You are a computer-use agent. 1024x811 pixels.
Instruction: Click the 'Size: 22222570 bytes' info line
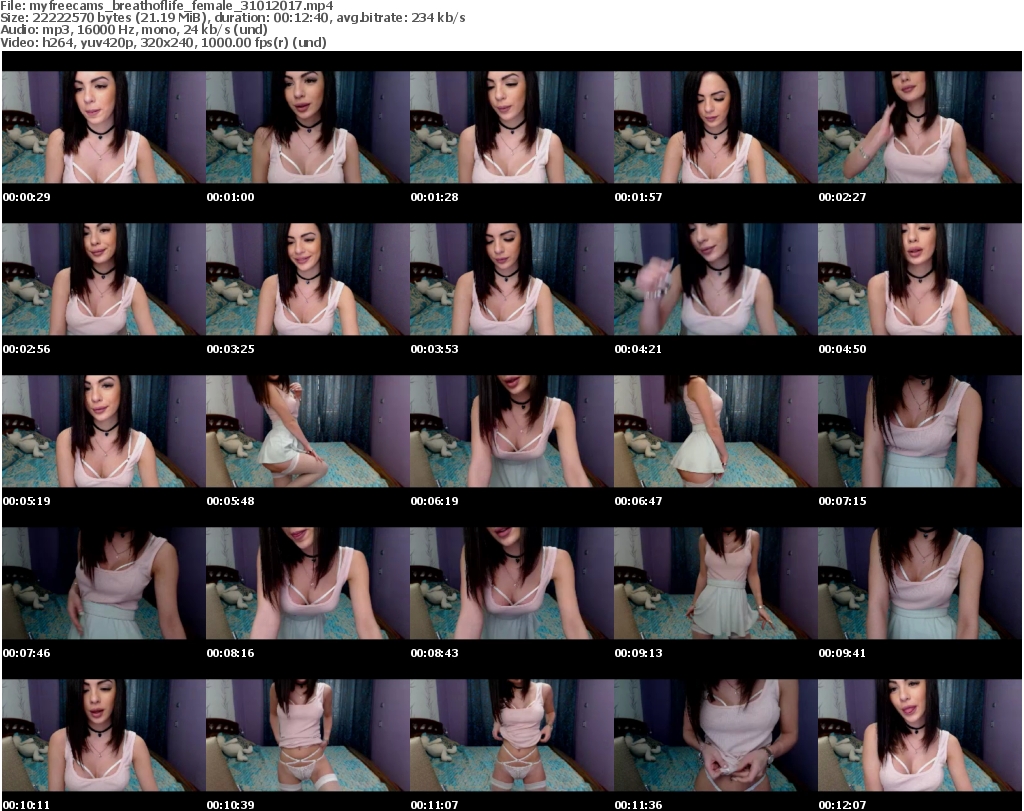(233, 18)
